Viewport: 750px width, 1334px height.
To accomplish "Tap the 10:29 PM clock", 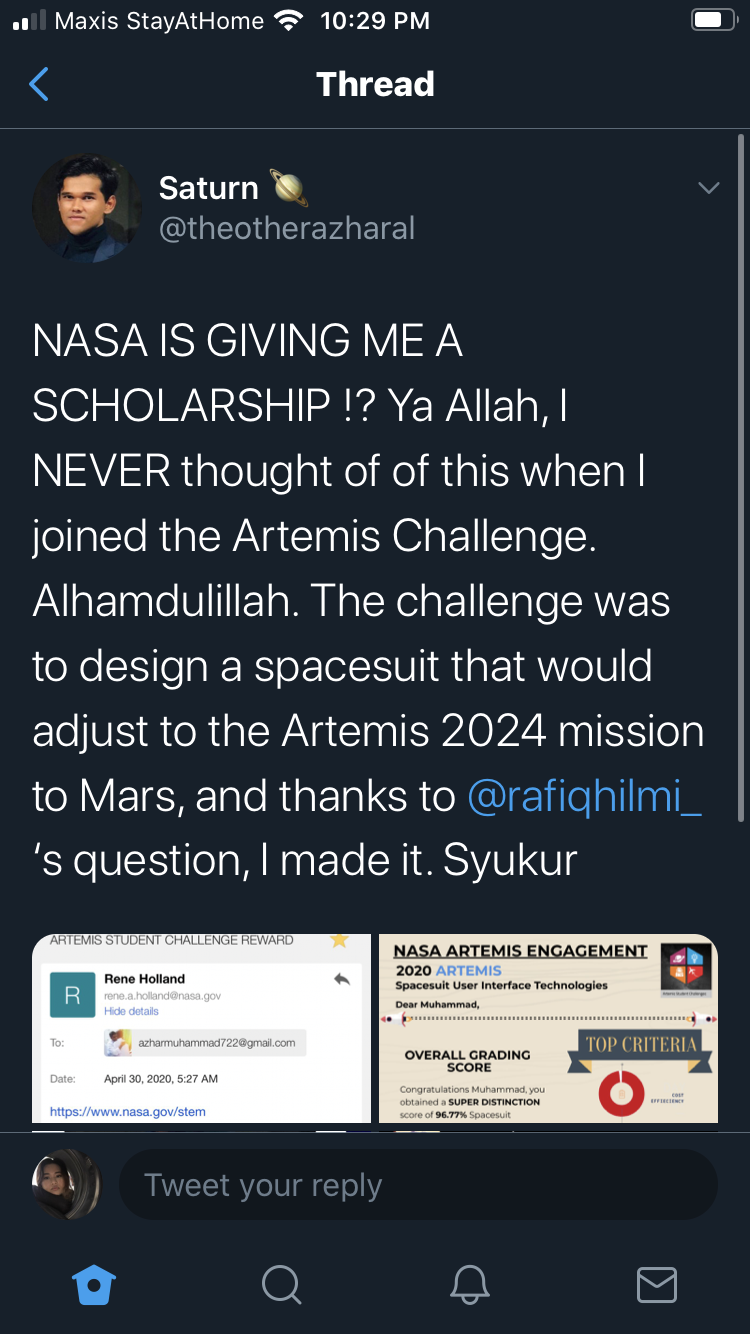I will (x=375, y=21).
